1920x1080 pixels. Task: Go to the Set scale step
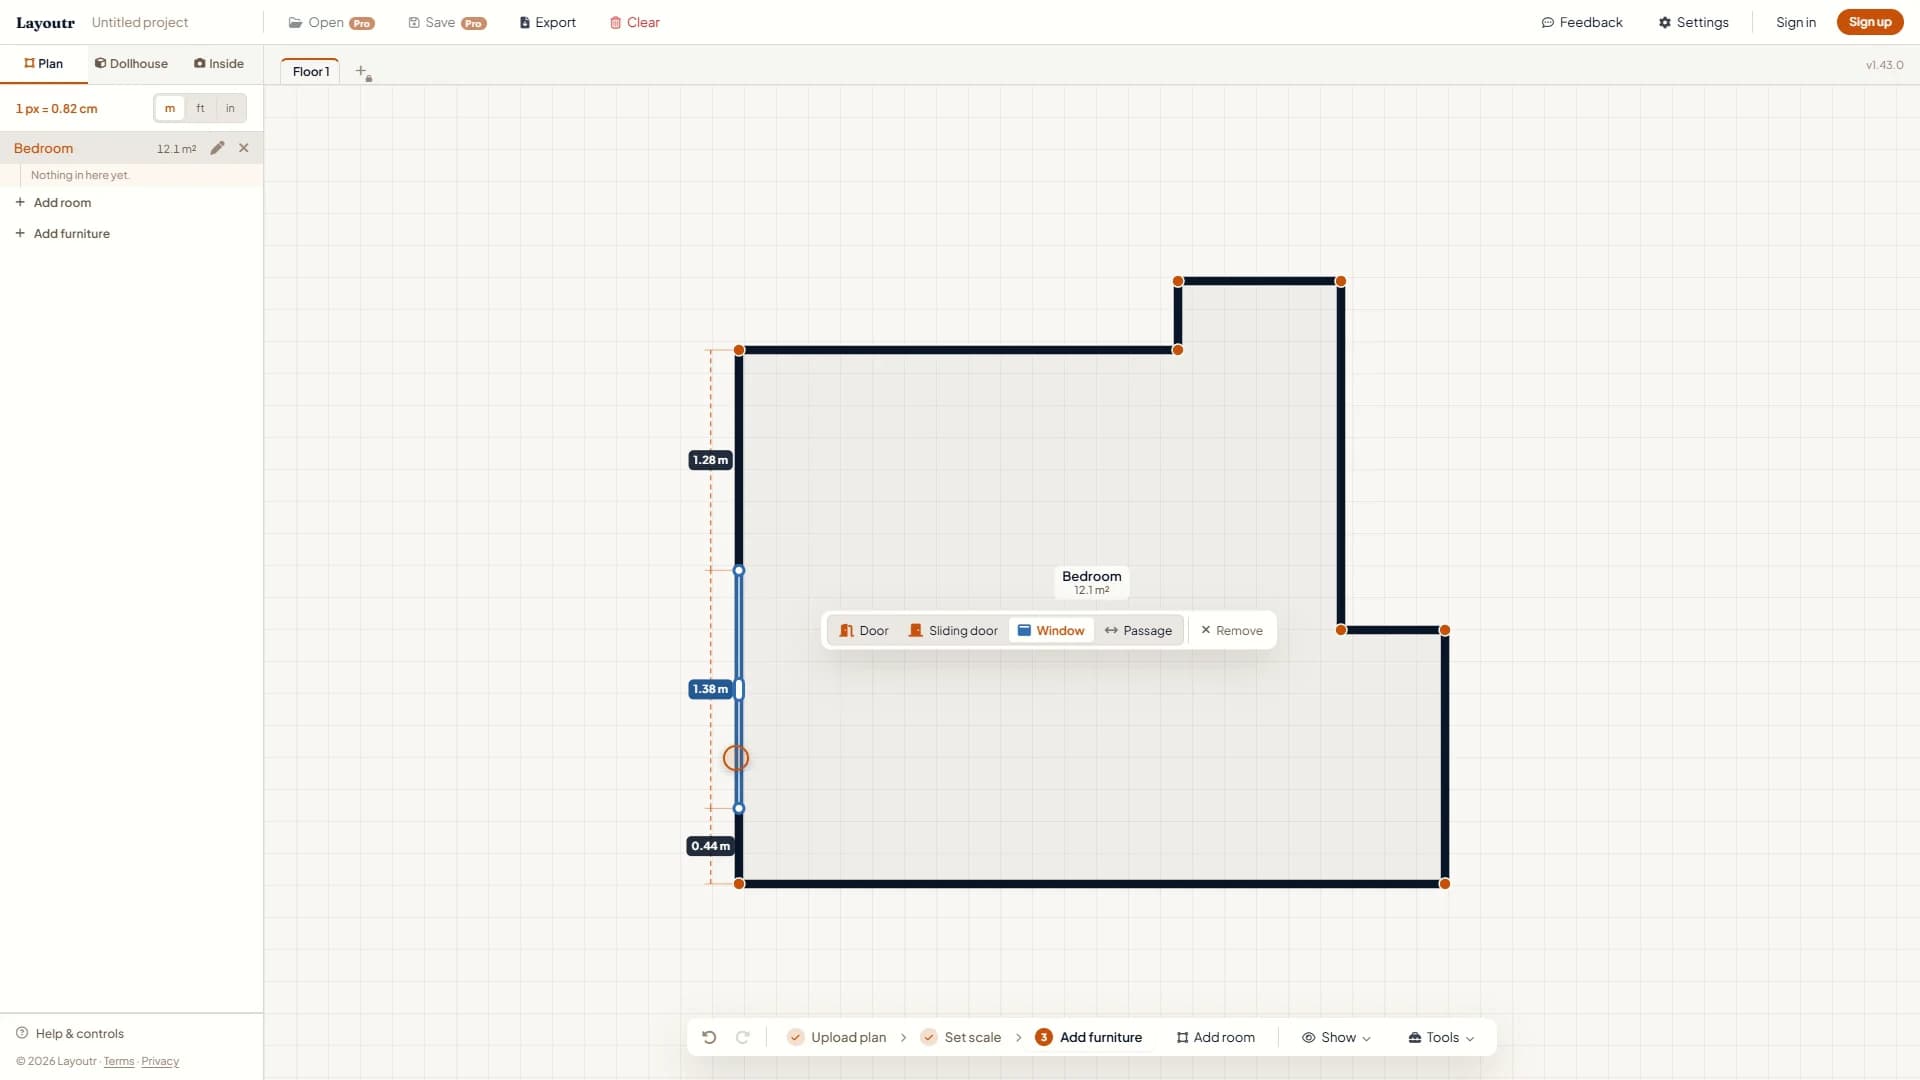tap(961, 1037)
